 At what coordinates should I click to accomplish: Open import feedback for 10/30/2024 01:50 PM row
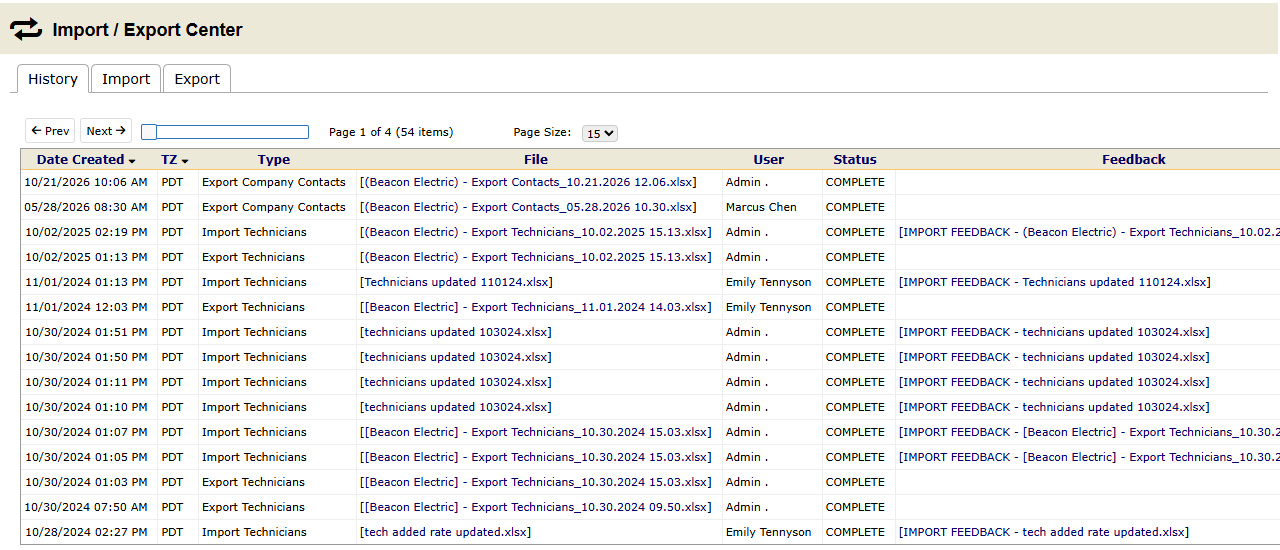1054,357
